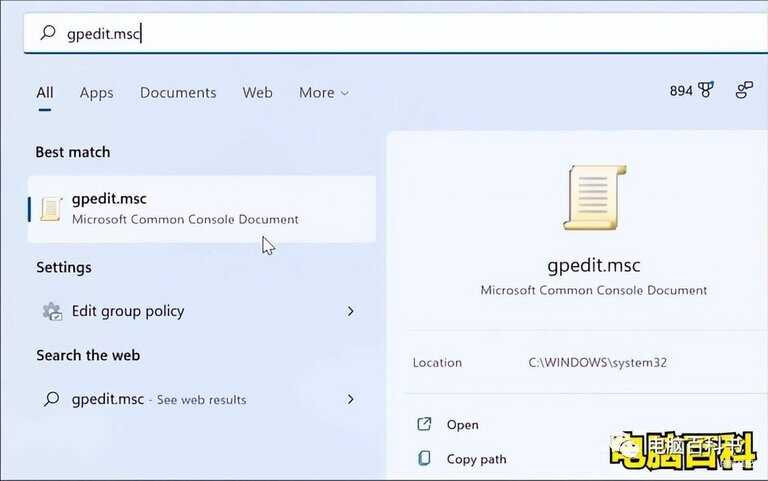768x481 pixels.
Task: Click Microsoft Common Console Document text in preview
Action: point(594,290)
